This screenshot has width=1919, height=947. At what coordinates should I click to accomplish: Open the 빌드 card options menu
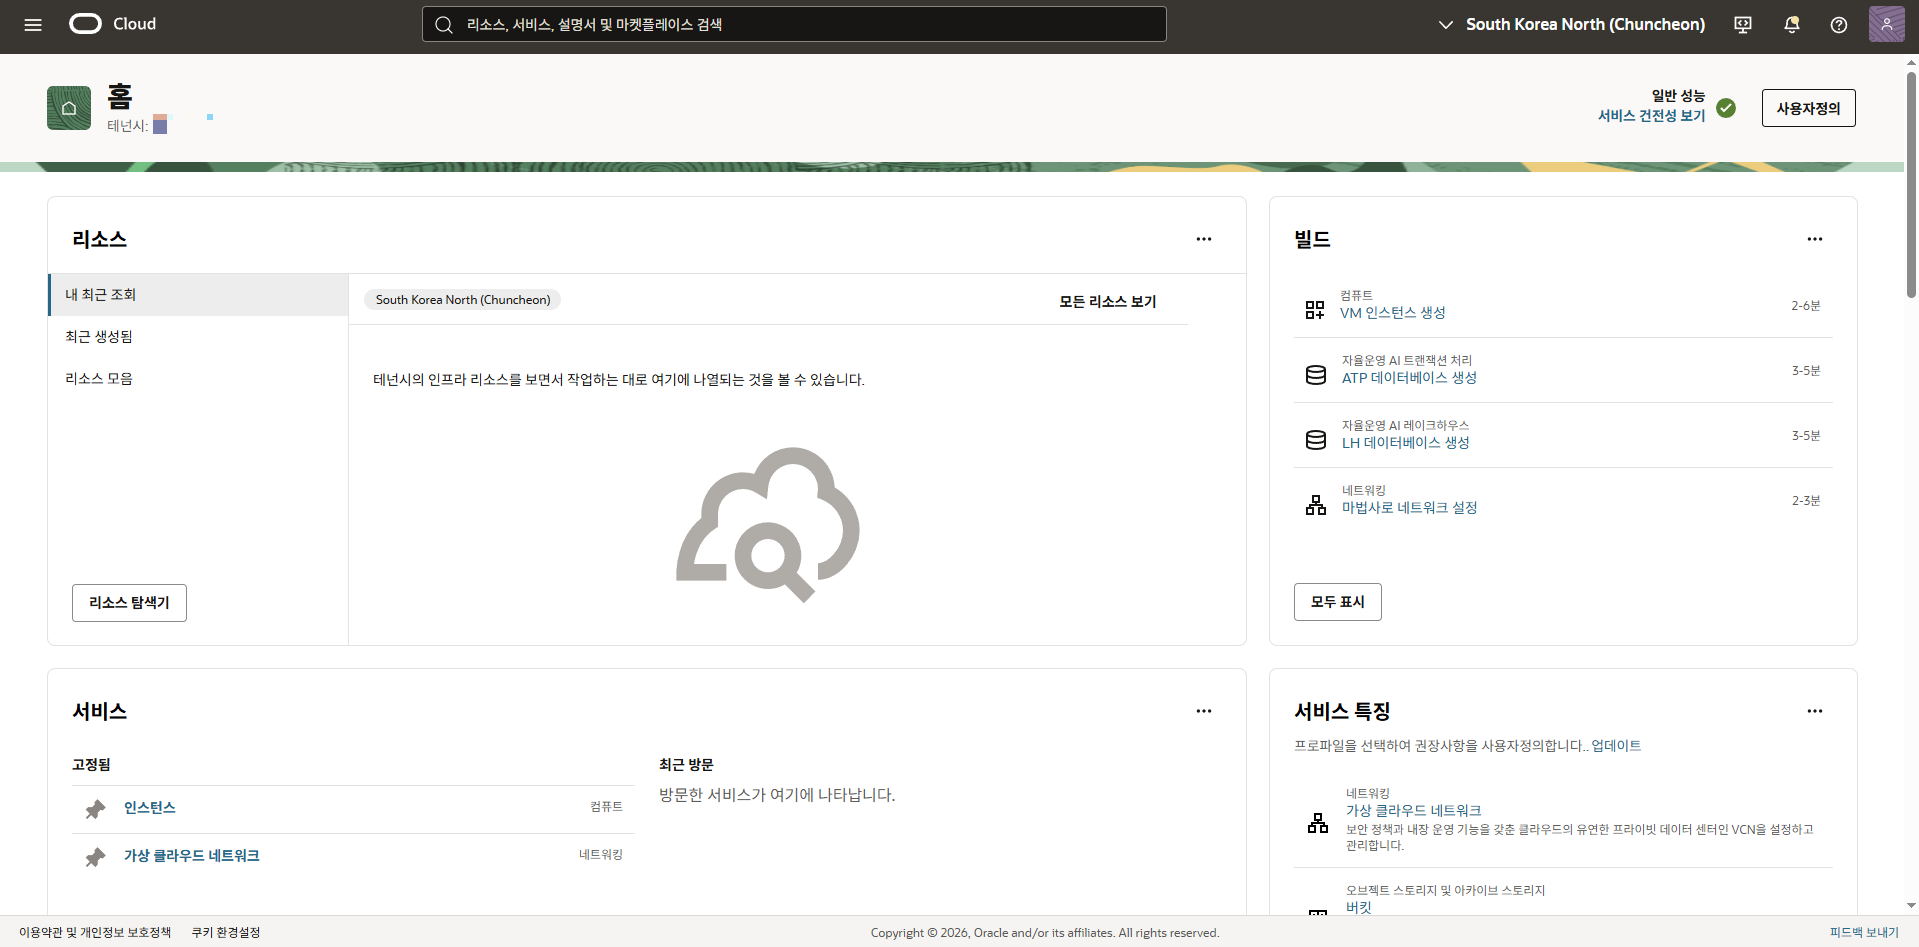click(1815, 239)
